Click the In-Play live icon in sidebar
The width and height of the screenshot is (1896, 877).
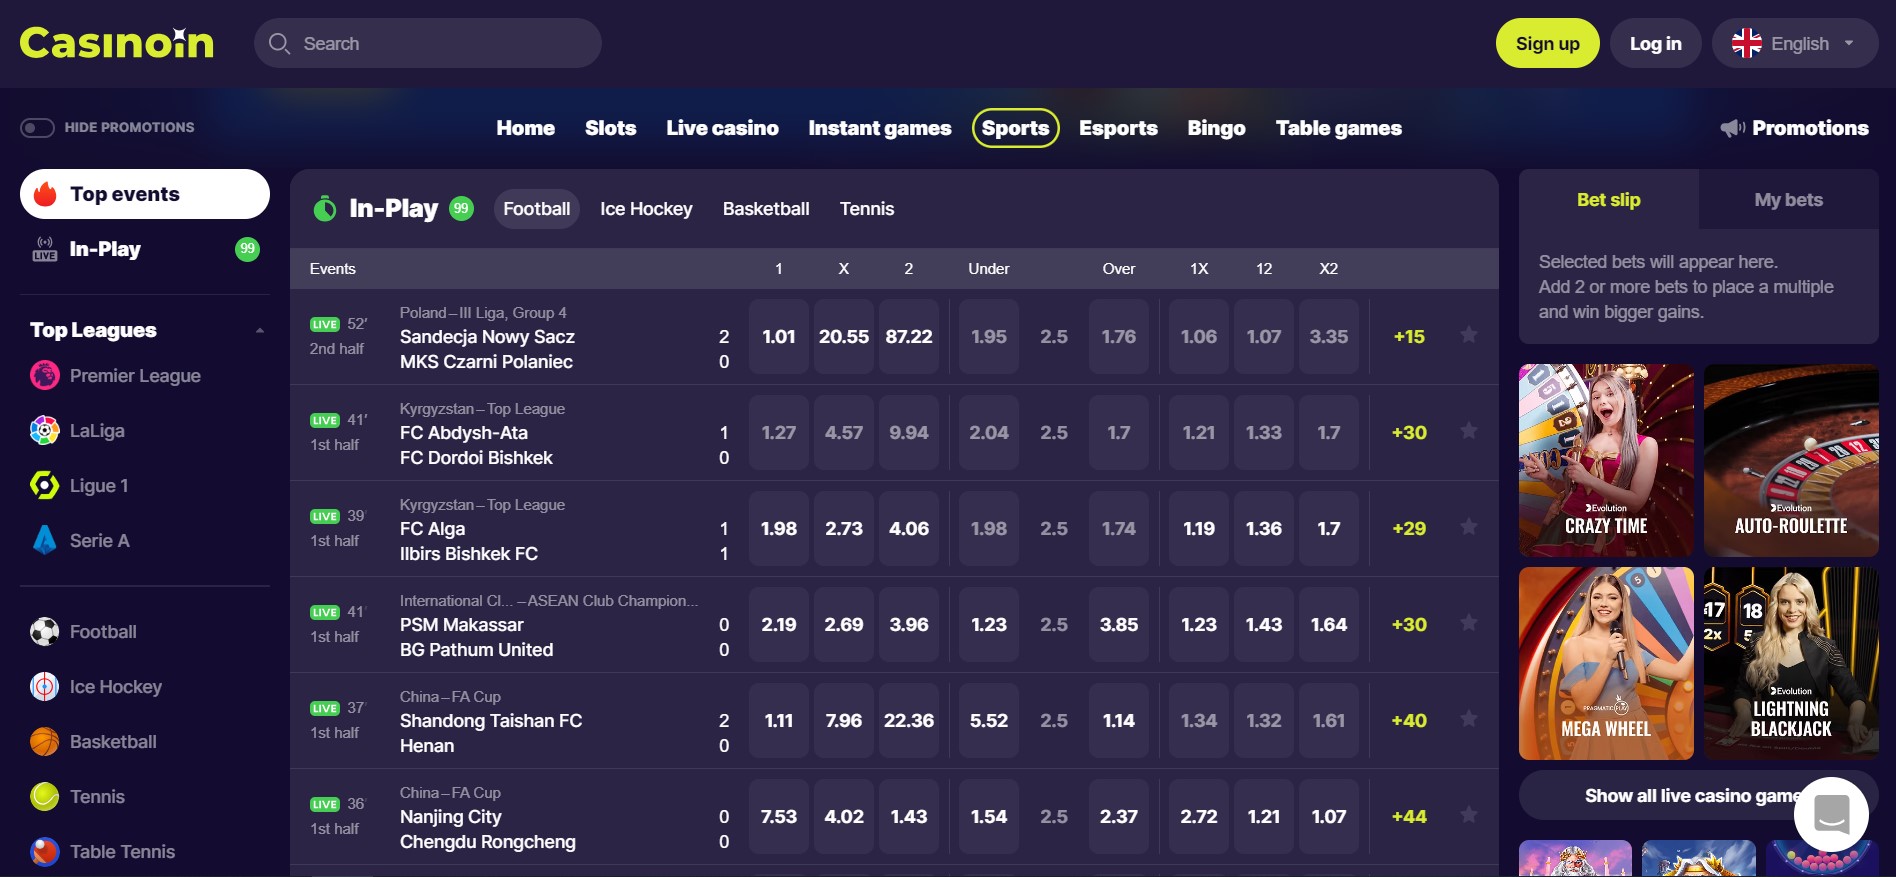(45, 249)
